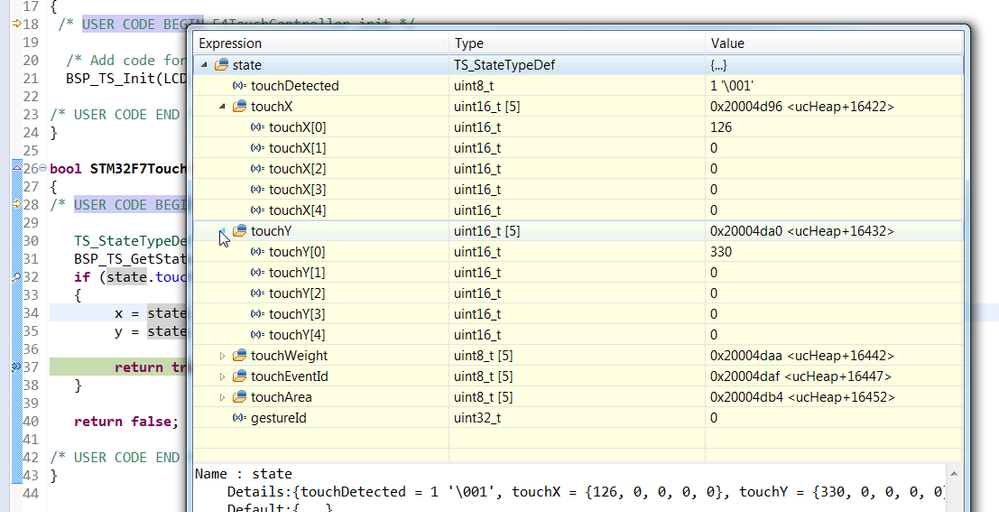Collapse the touchX array node

[222, 106]
